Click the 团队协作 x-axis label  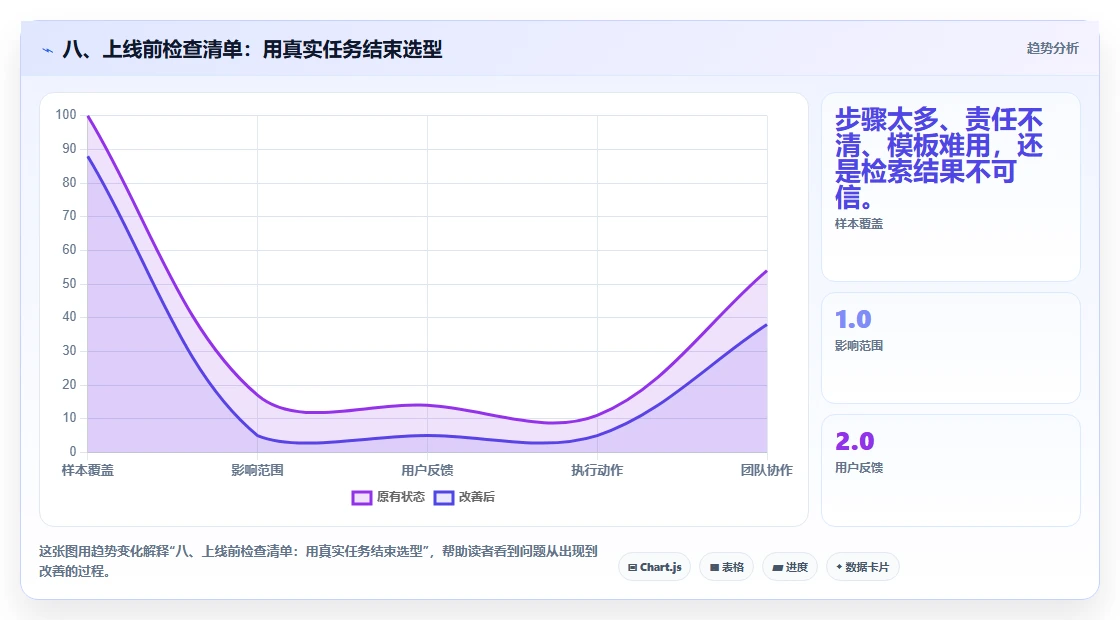766,470
